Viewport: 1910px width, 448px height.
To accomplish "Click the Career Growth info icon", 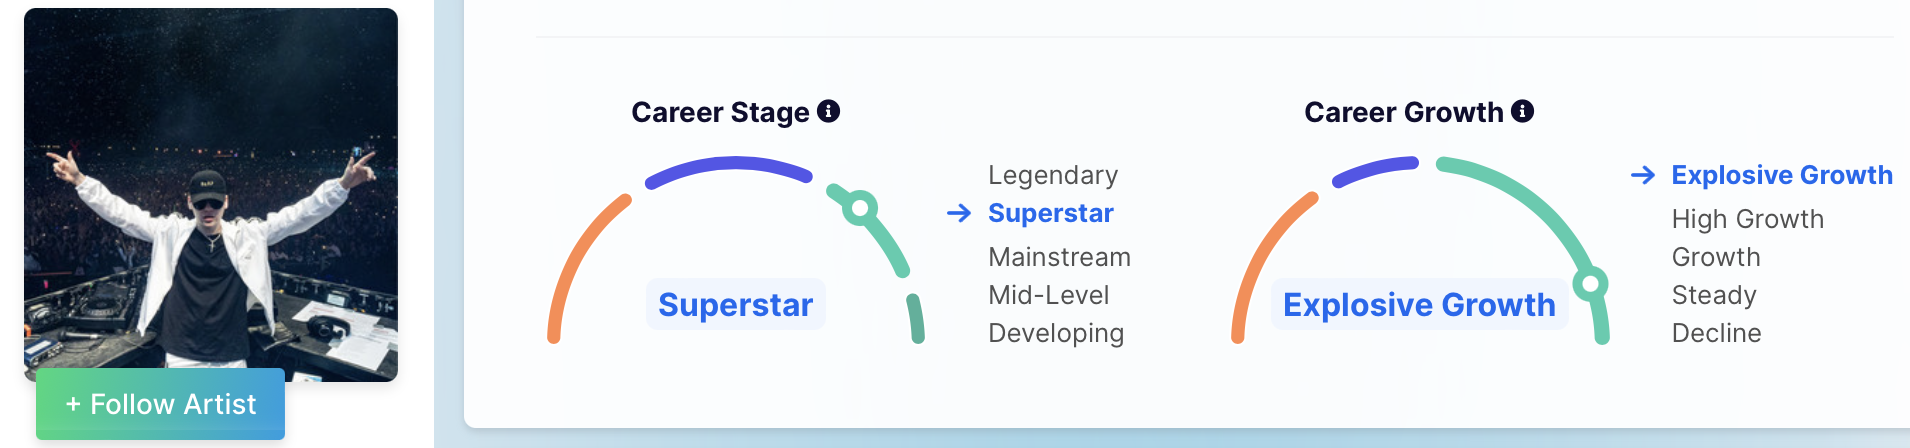I will (x=1522, y=111).
